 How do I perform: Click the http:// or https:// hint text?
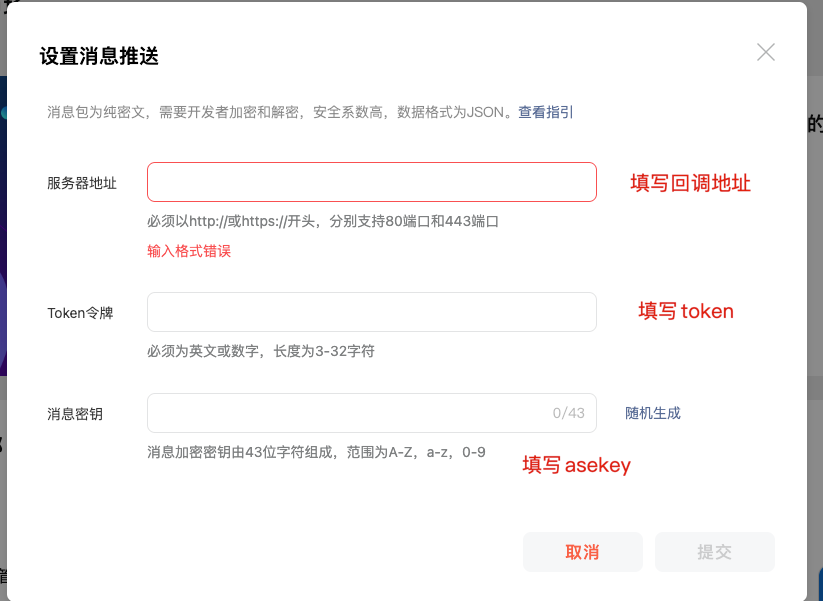tap(323, 222)
